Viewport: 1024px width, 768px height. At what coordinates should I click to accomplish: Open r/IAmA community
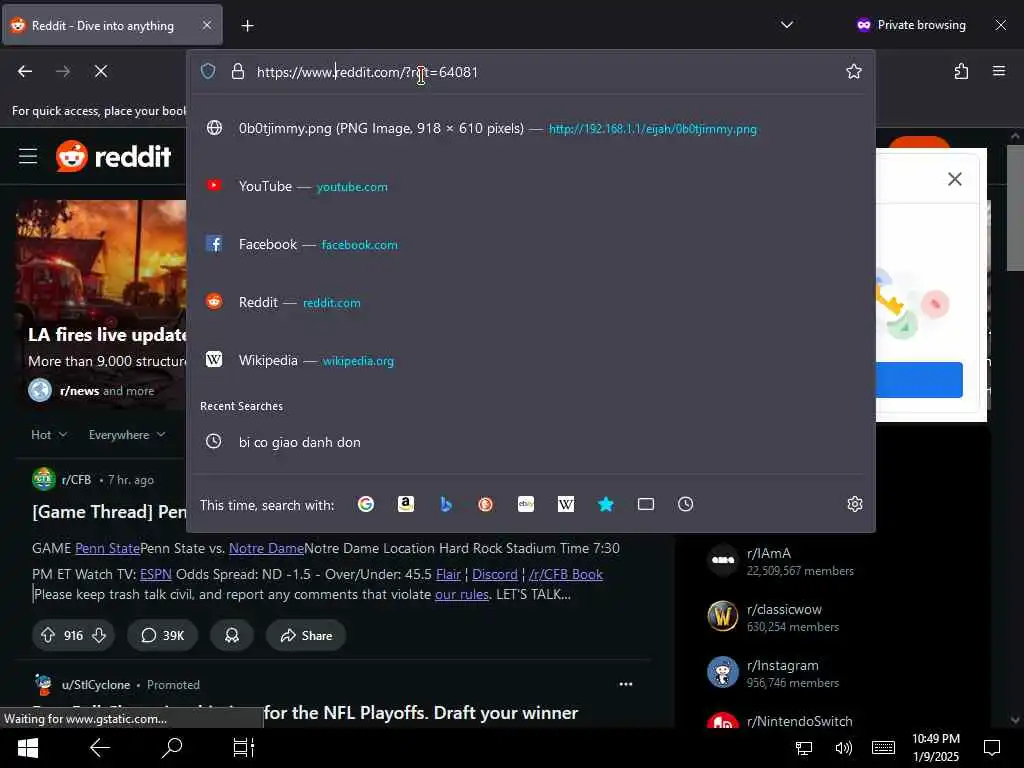(x=769, y=553)
